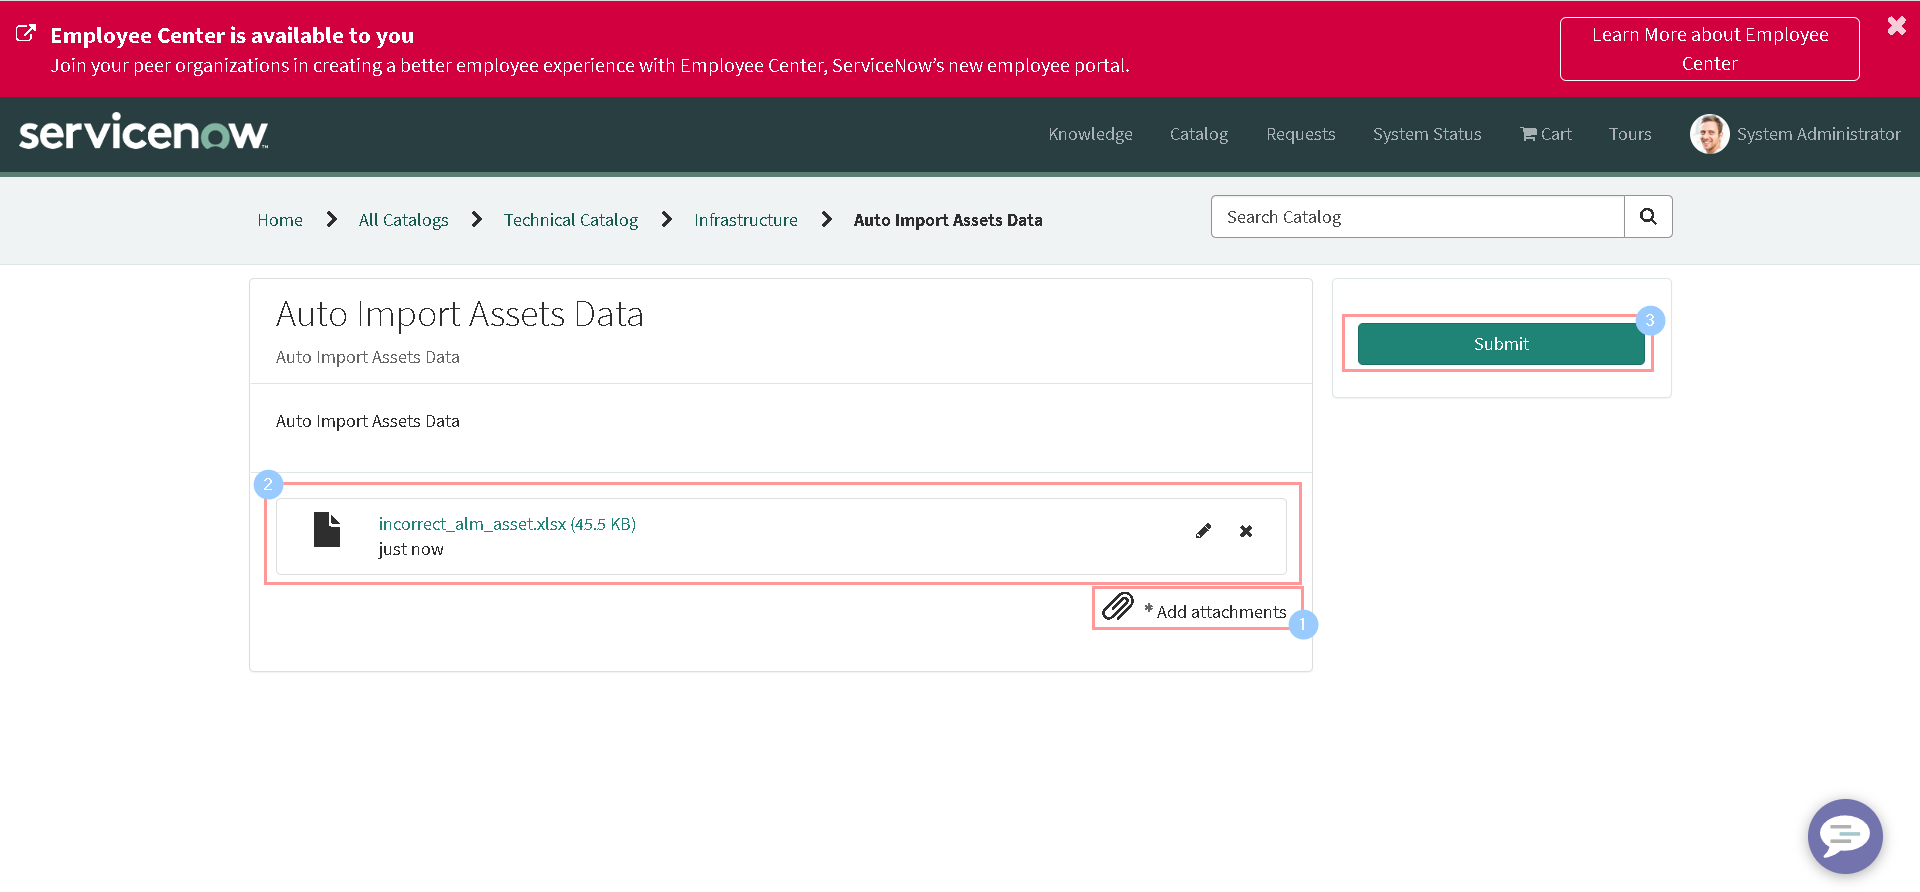
Task: Navigate to Home breadcrumb
Action: [x=280, y=220]
